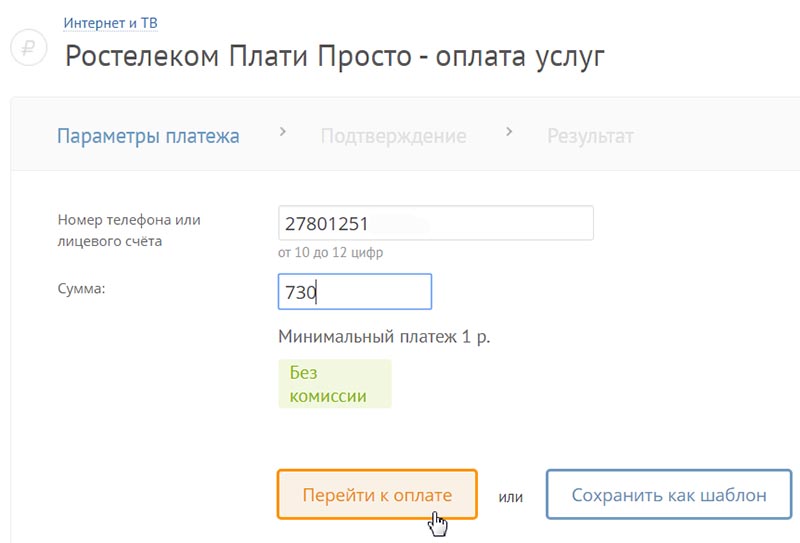
Task: Click the ruble icon near the heading
Action: [29, 47]
